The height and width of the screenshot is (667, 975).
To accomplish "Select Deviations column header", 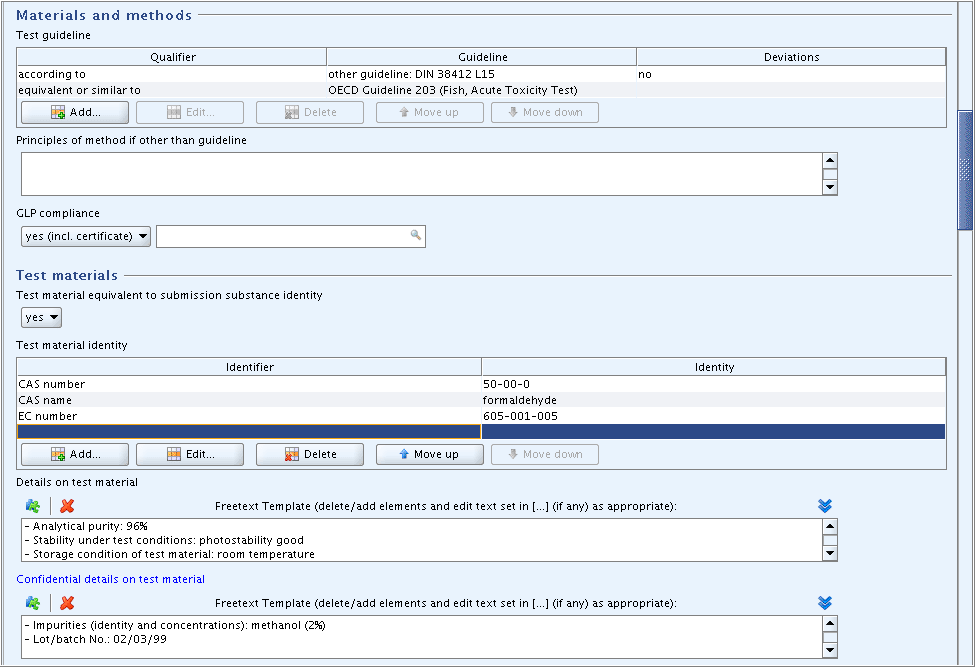I will pos(792,57).
